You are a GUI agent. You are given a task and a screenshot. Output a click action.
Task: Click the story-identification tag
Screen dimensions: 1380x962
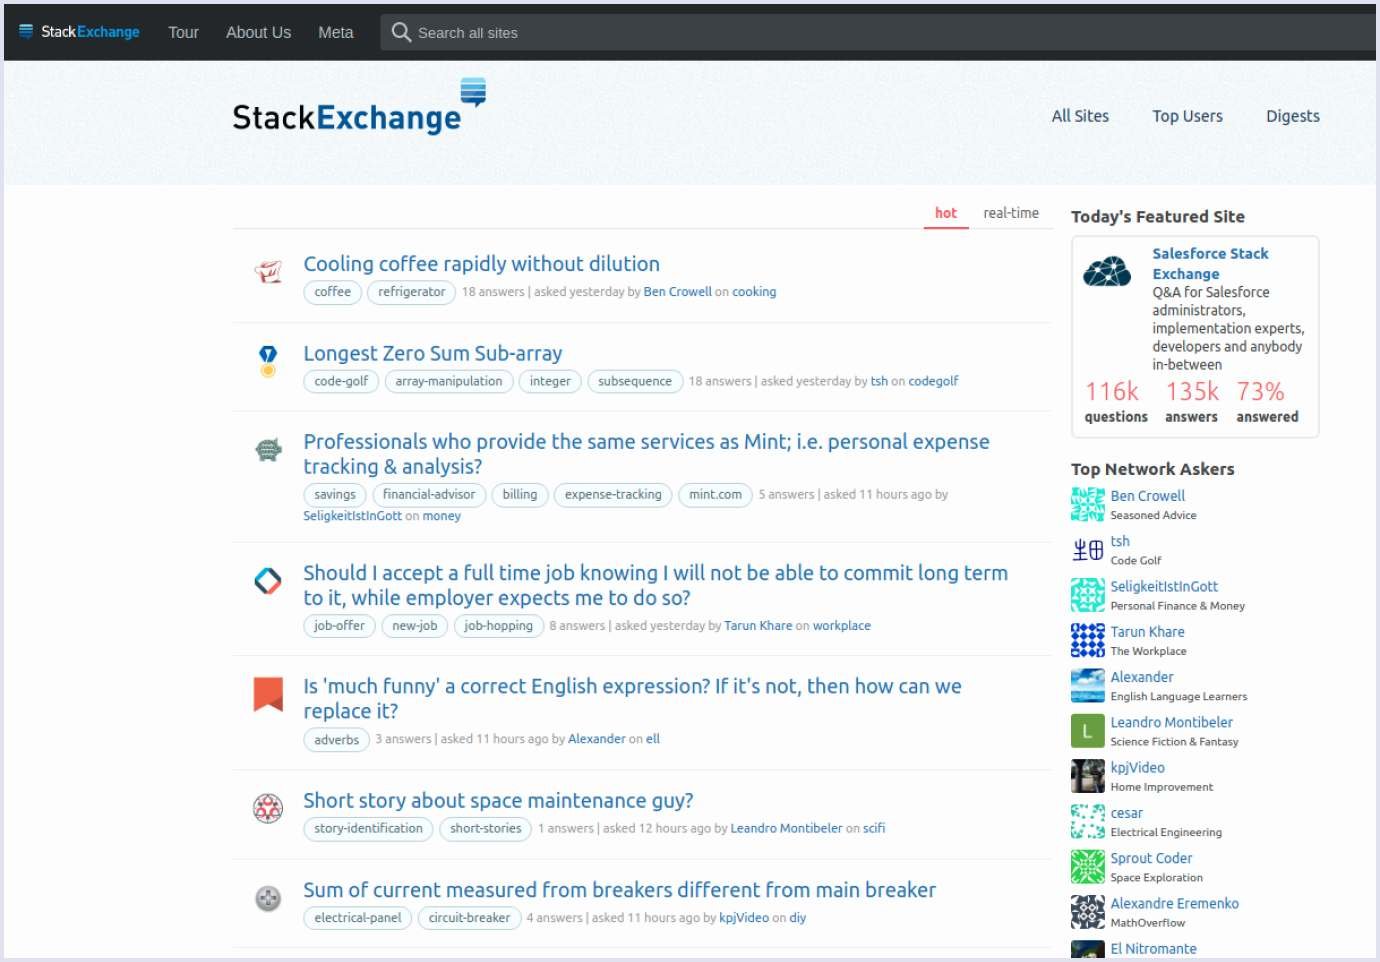coord(368,829)
